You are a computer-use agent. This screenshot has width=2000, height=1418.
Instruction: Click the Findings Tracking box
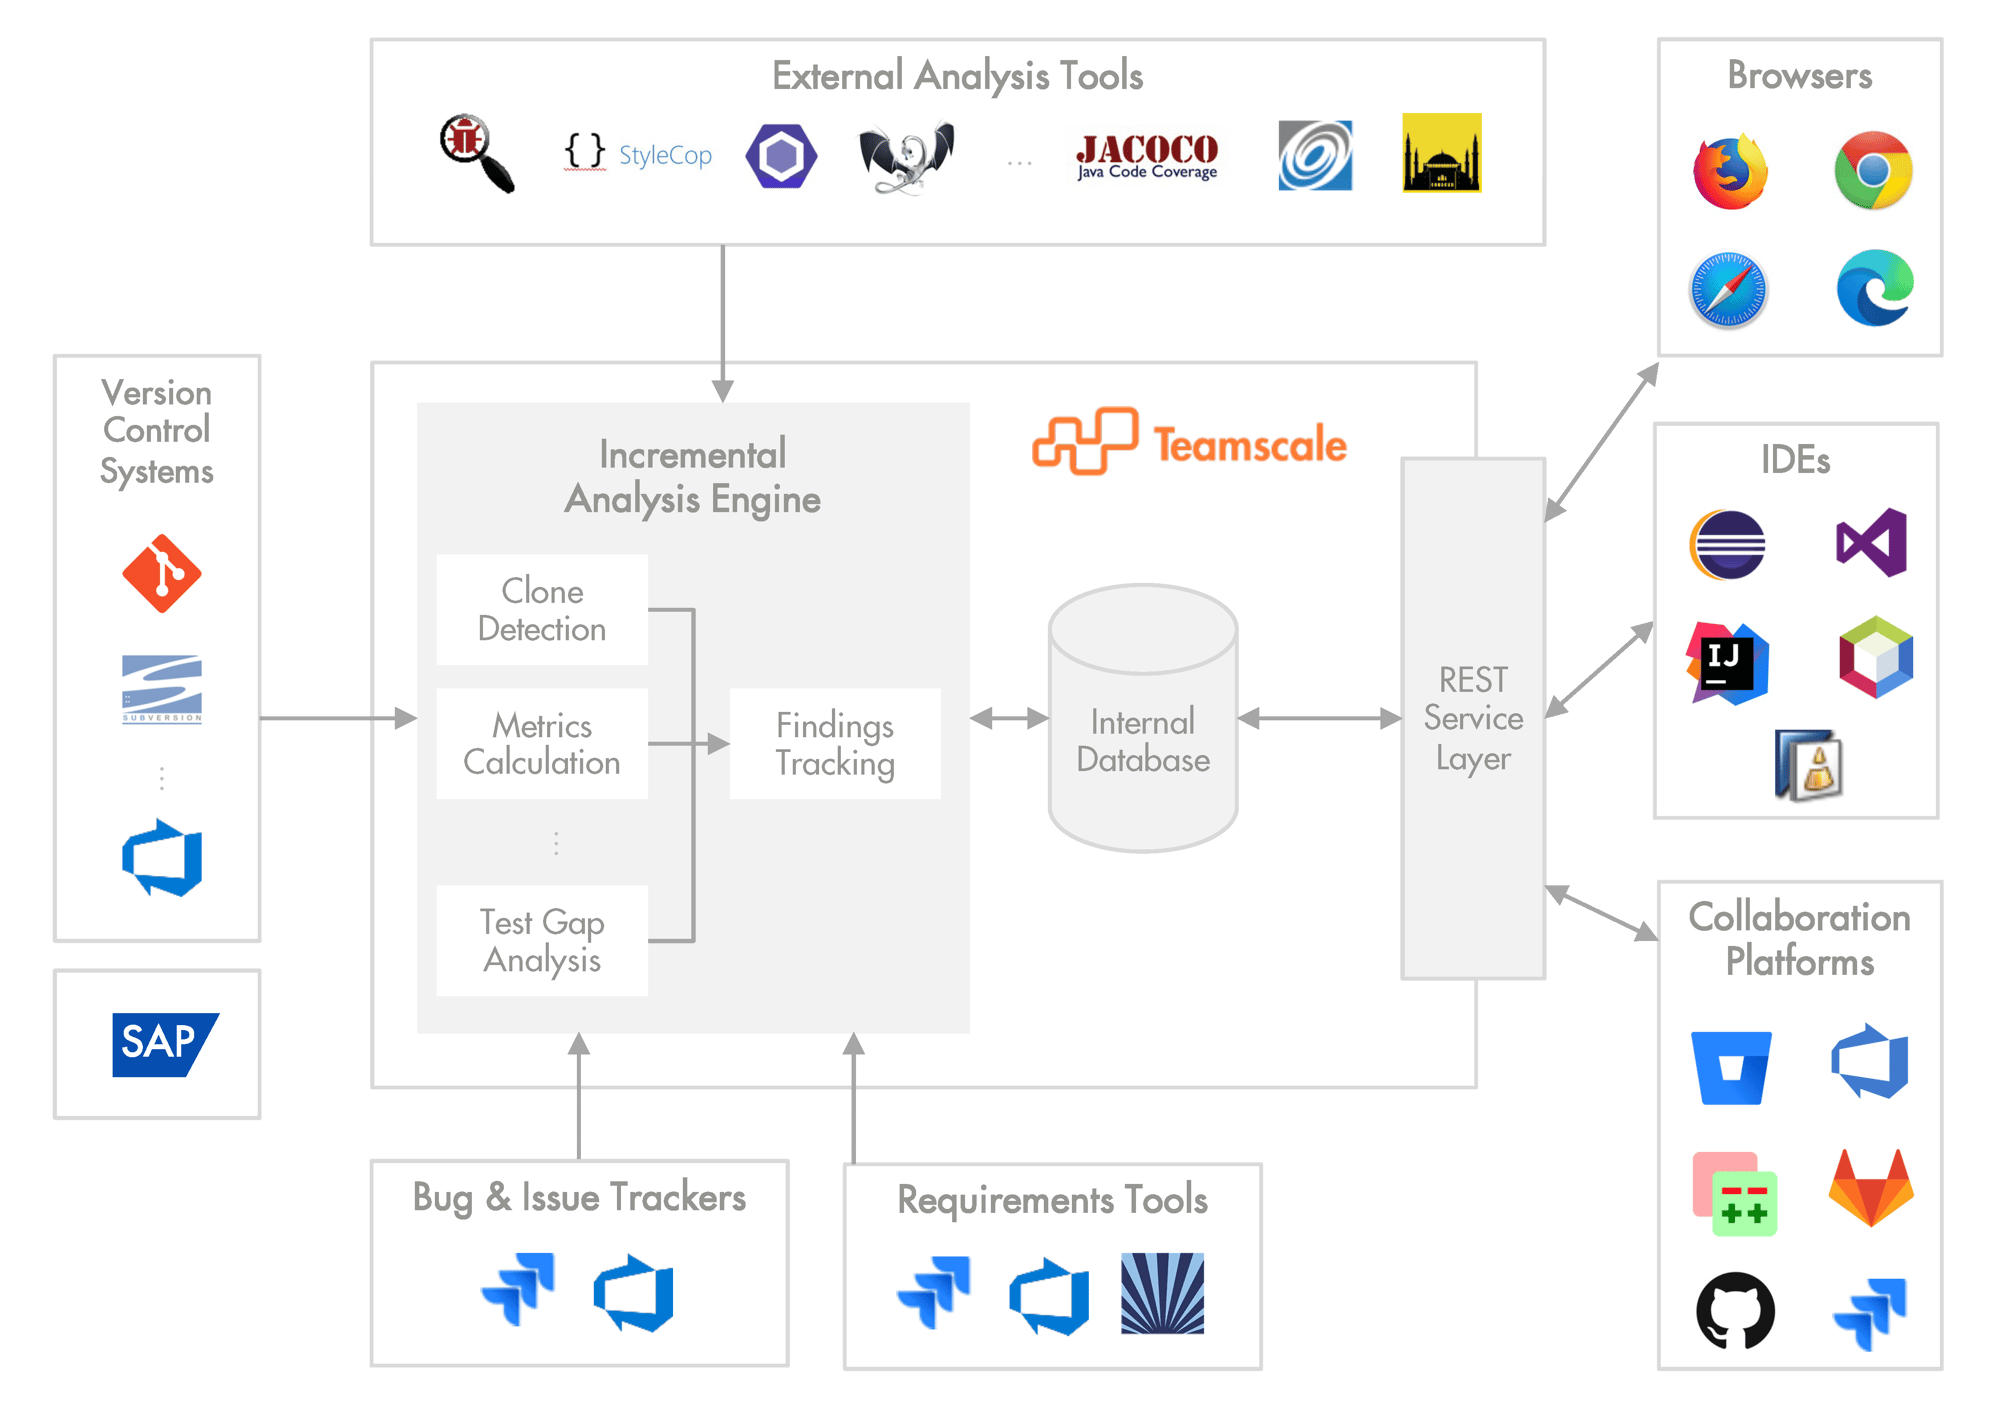pyautogui.click(x=835, y=743)
